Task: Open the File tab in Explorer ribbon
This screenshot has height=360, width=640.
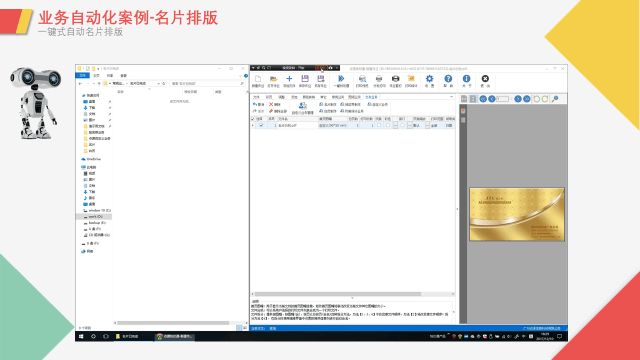Action: pos(83,76)
